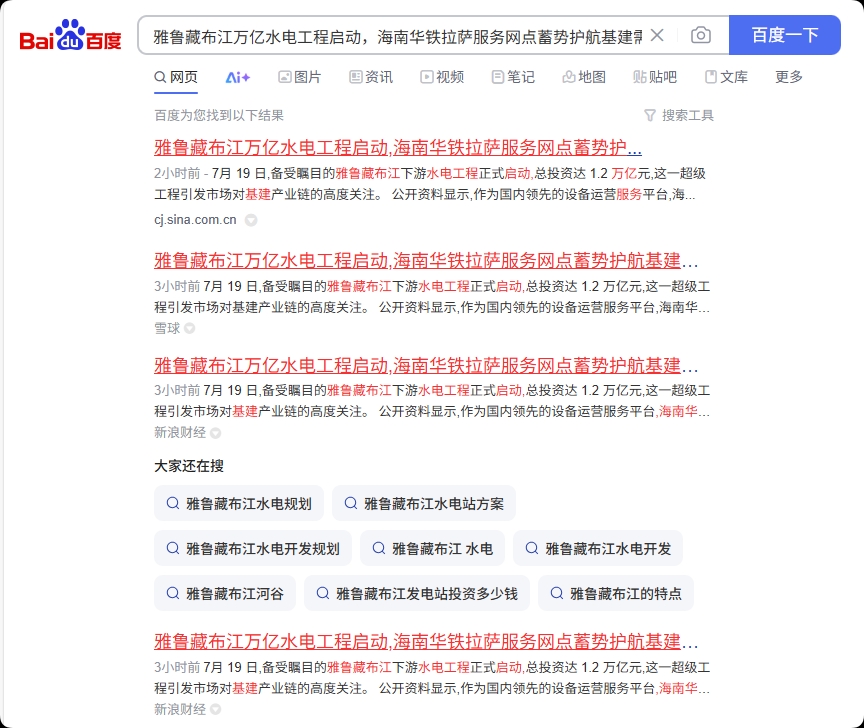Open the result title above 大家还在搜
Viewport: 864px width, 728px height.
pyautogui.click(x=426, y=365)
